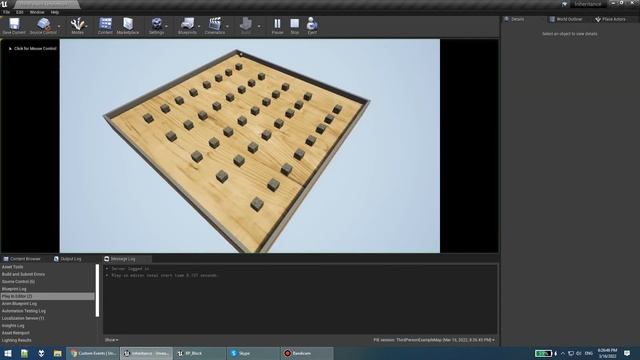
Task: Switch to the Chrome Custom Events window
Action: pyautogui.click(x=93, y=353)
